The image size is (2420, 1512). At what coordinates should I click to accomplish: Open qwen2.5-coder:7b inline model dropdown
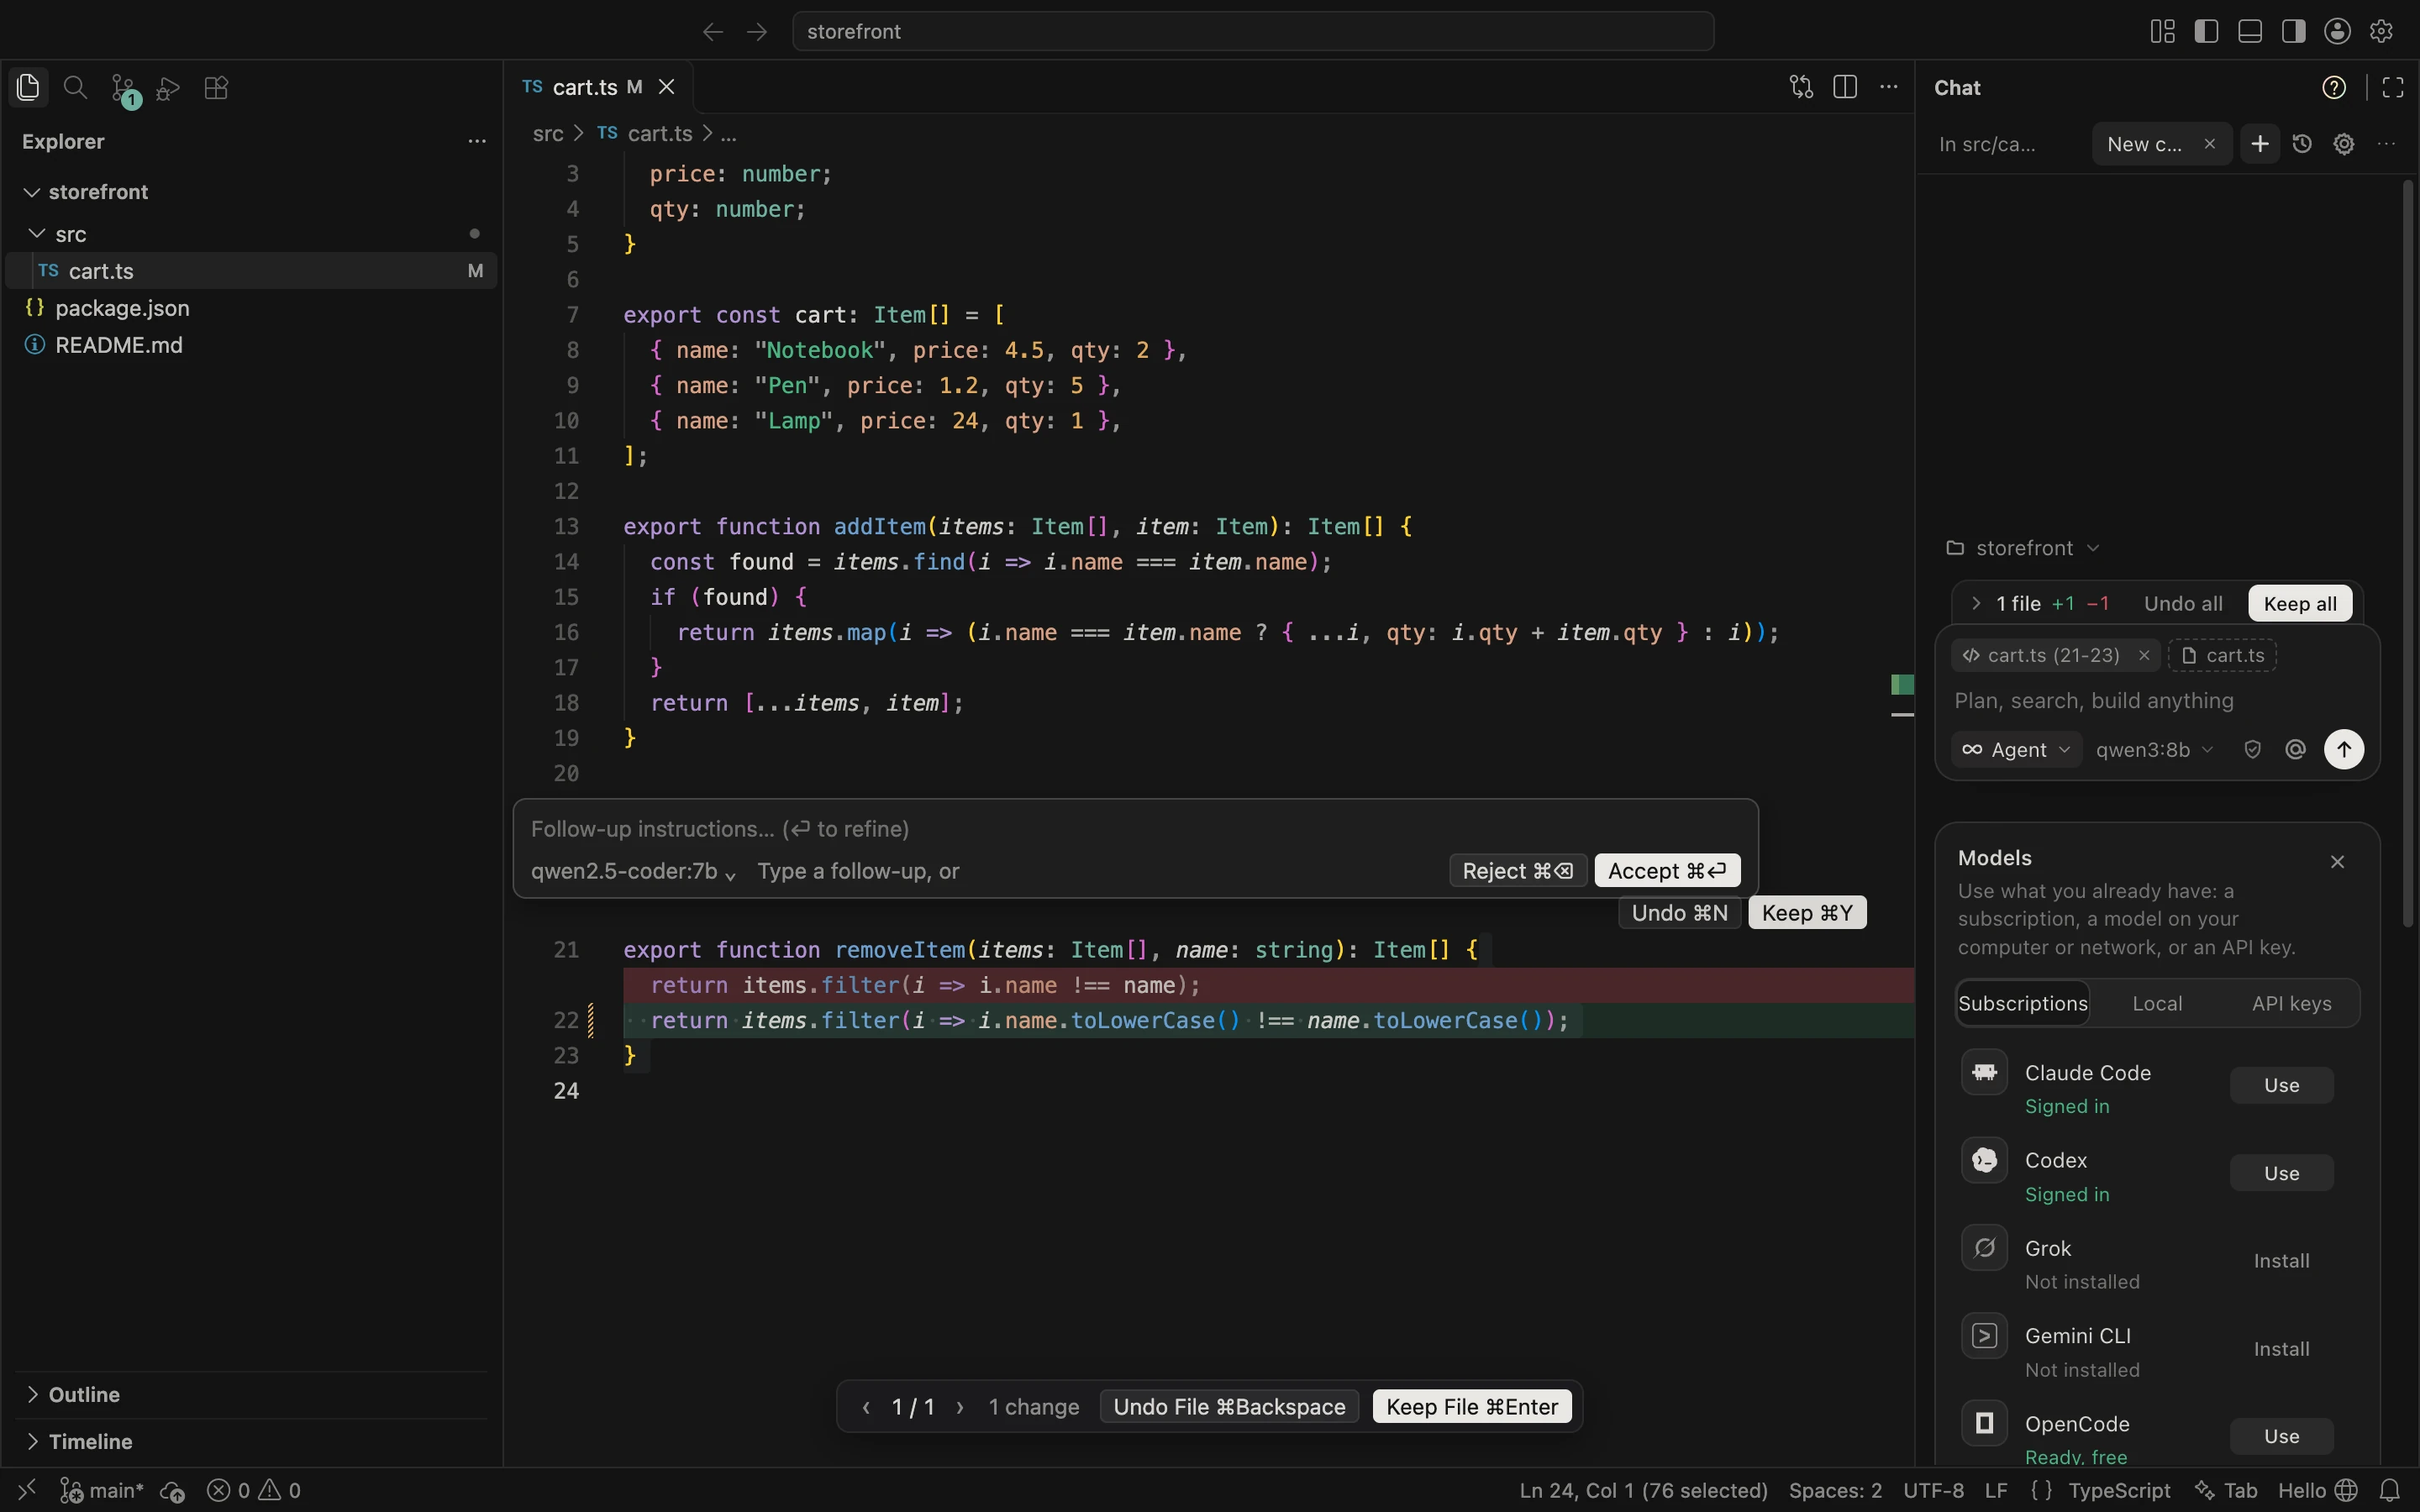click(x=633, y=871)
